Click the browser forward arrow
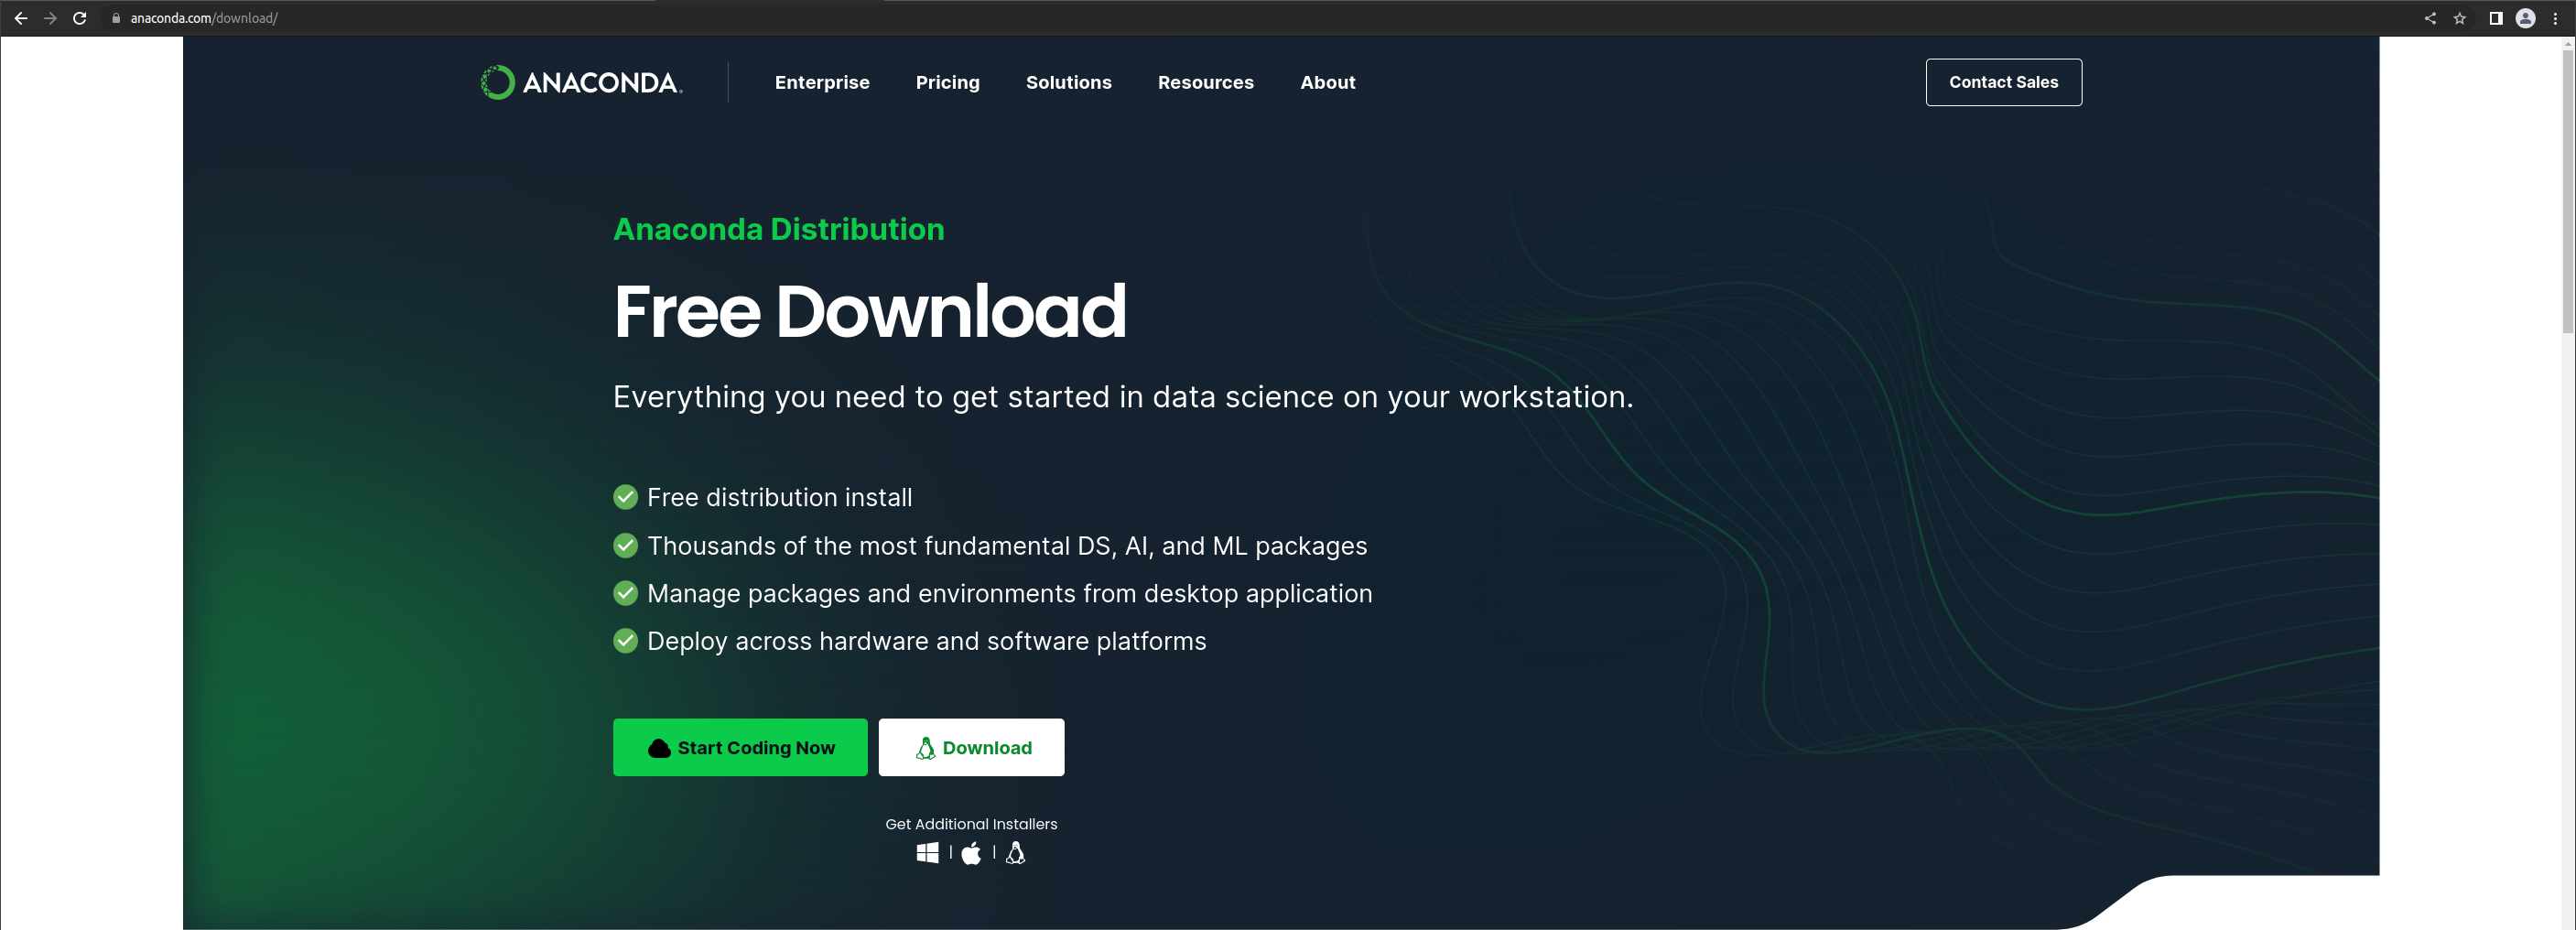Viewport: 2576px width, 930px height. [50, 18]
